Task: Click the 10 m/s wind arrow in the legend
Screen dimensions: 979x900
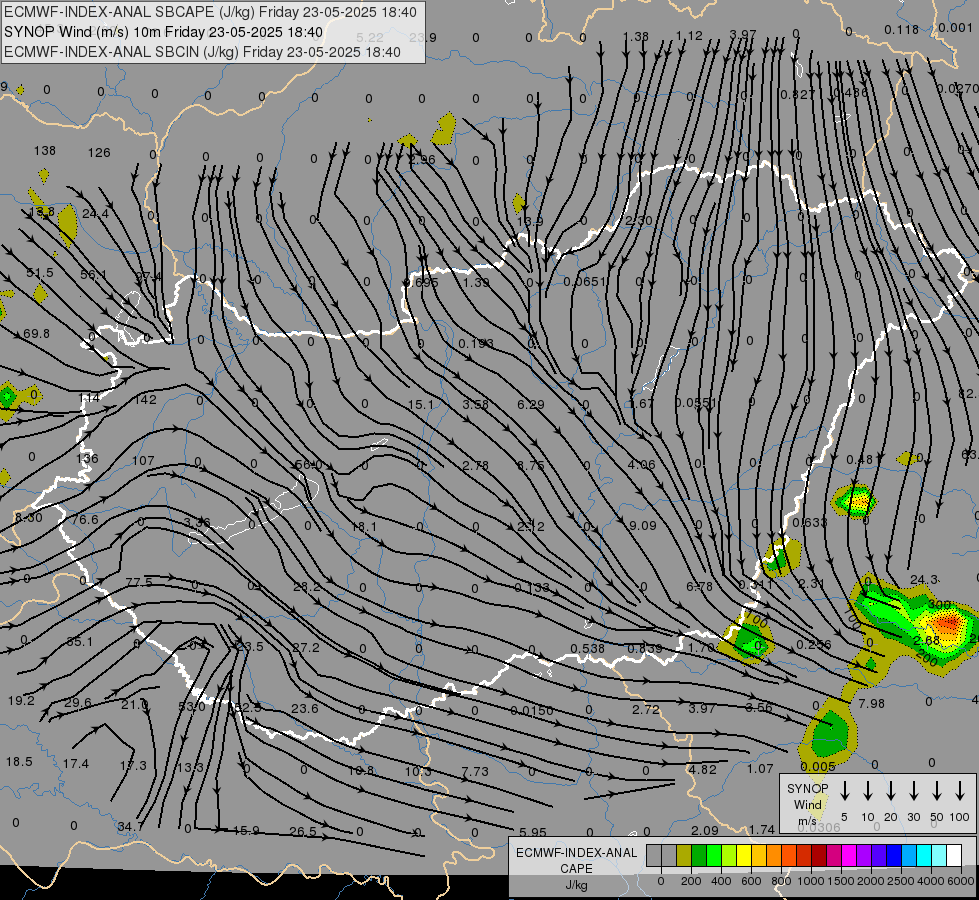Action: point(868,791)
